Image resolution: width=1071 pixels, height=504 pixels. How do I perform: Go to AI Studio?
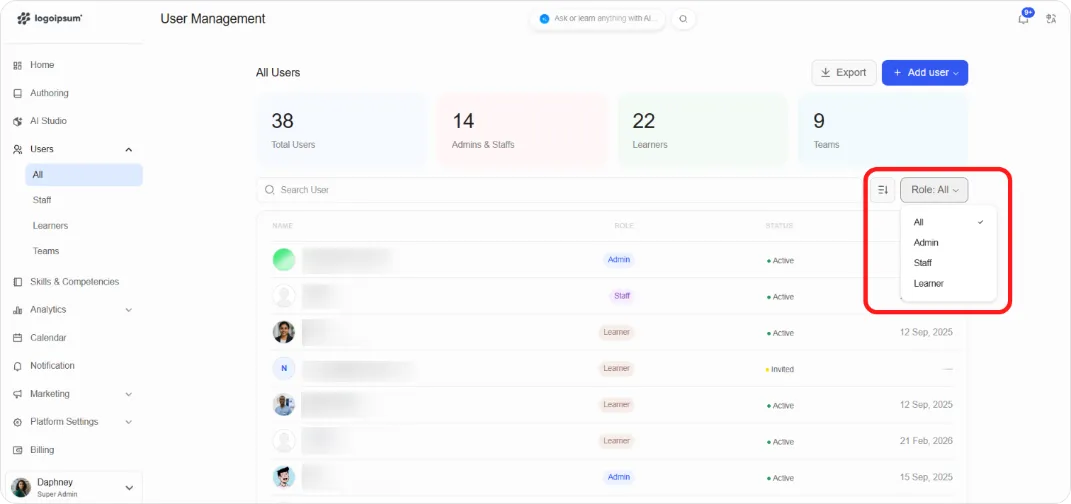(x=48, y=121)
